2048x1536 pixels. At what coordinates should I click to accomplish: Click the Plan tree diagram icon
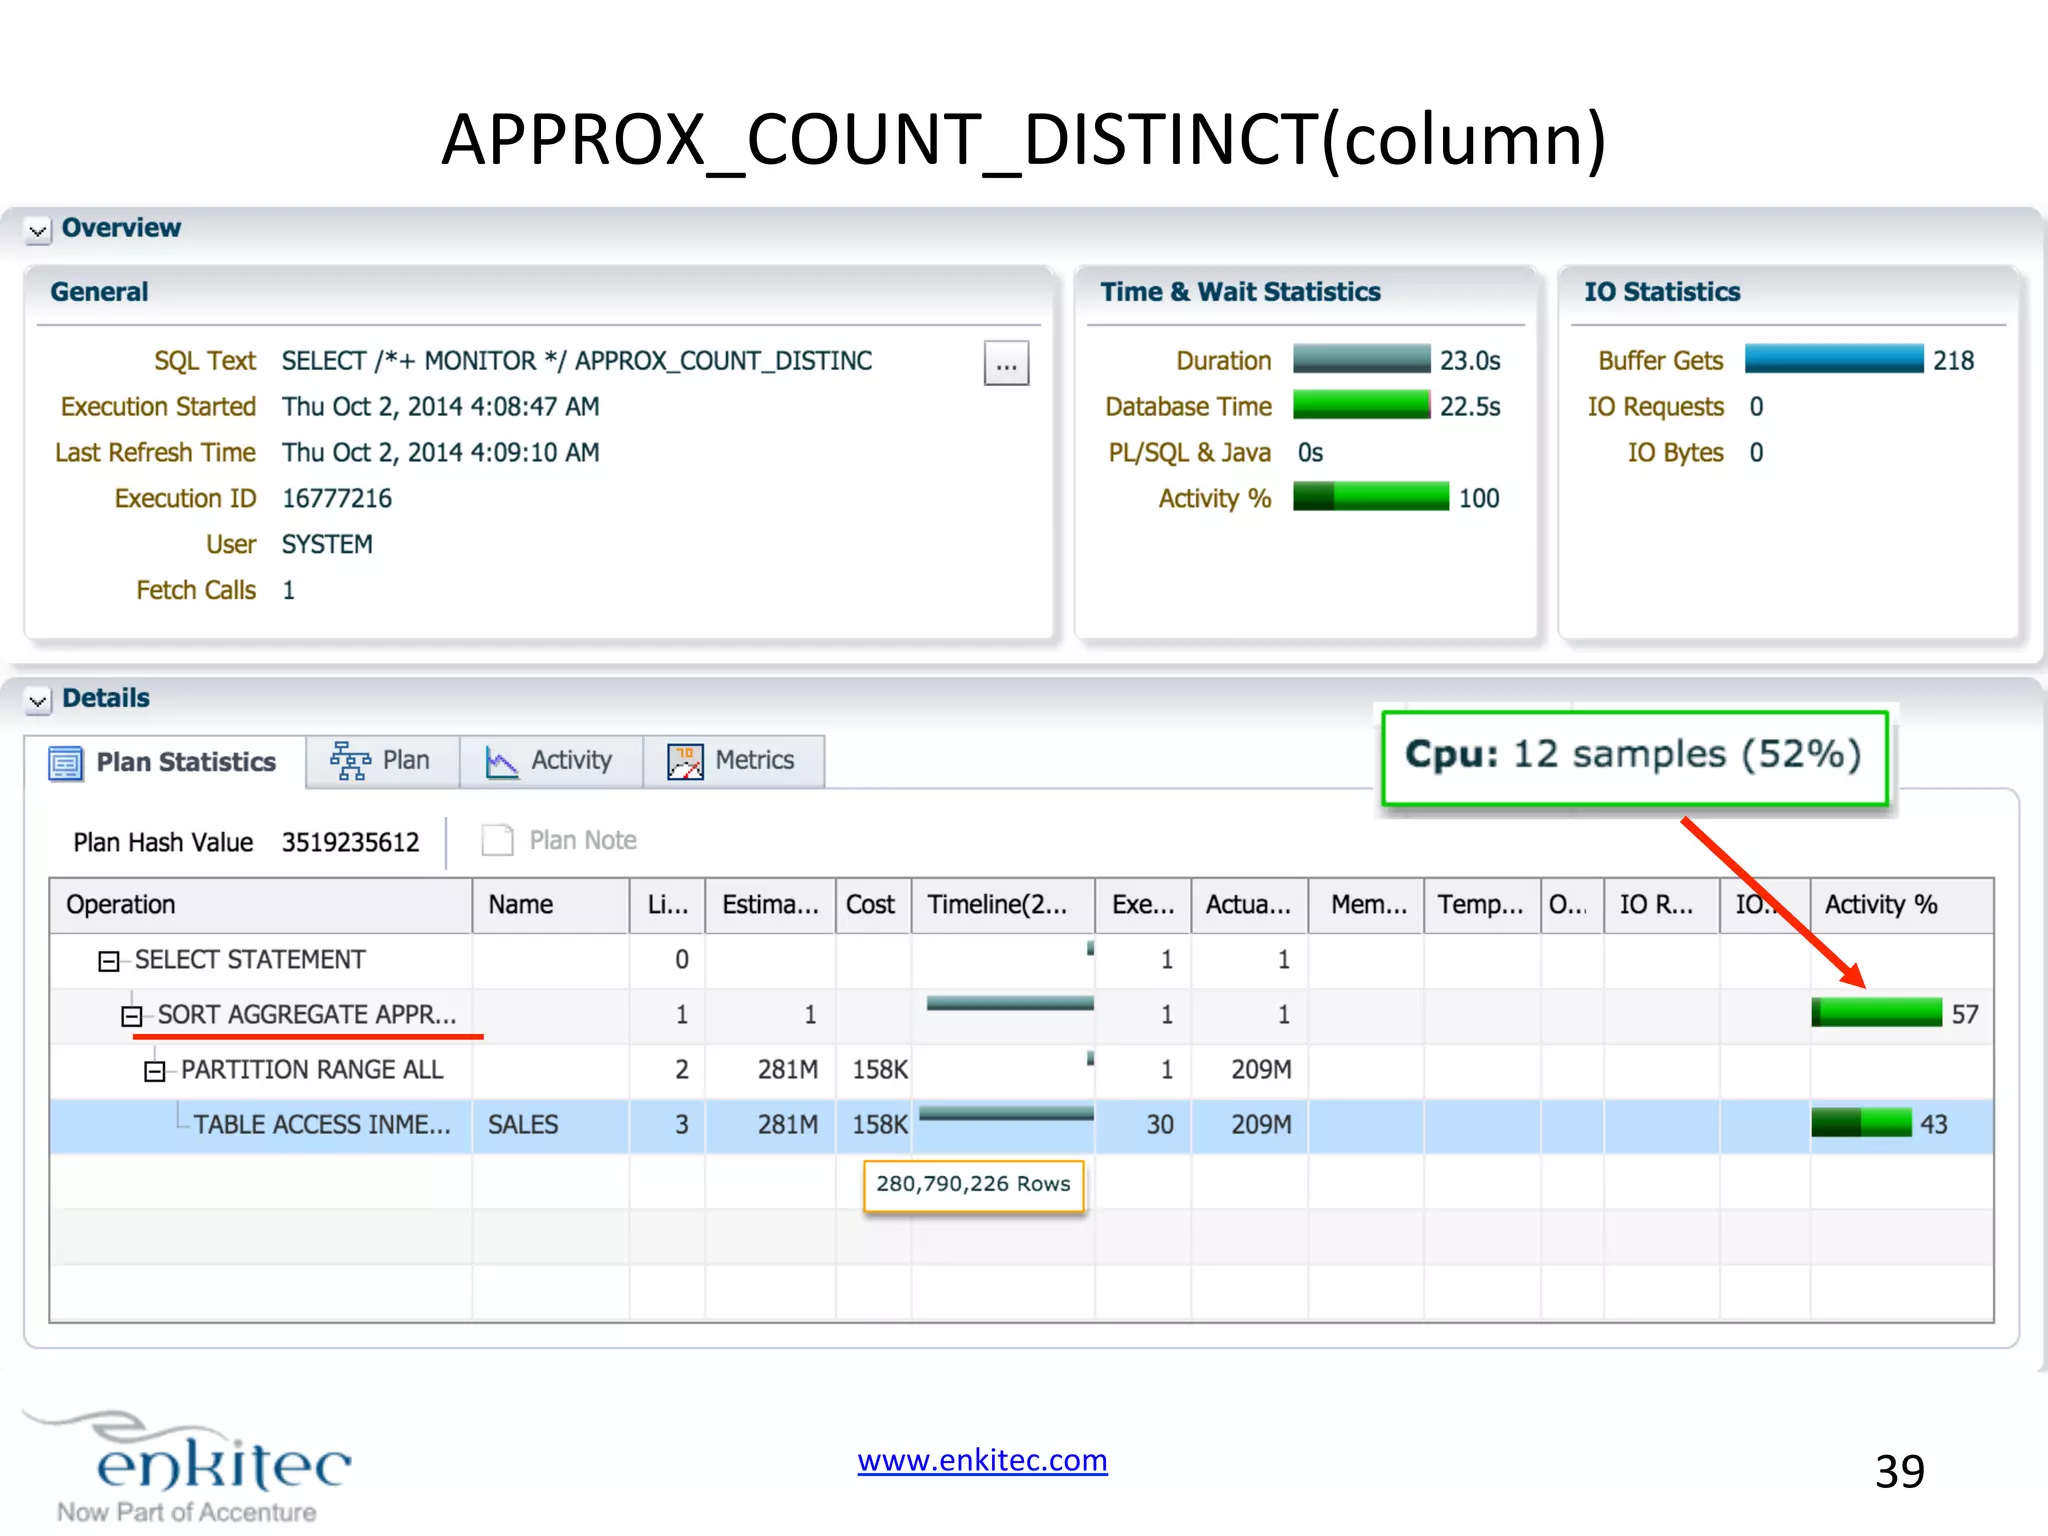(350, 761)
